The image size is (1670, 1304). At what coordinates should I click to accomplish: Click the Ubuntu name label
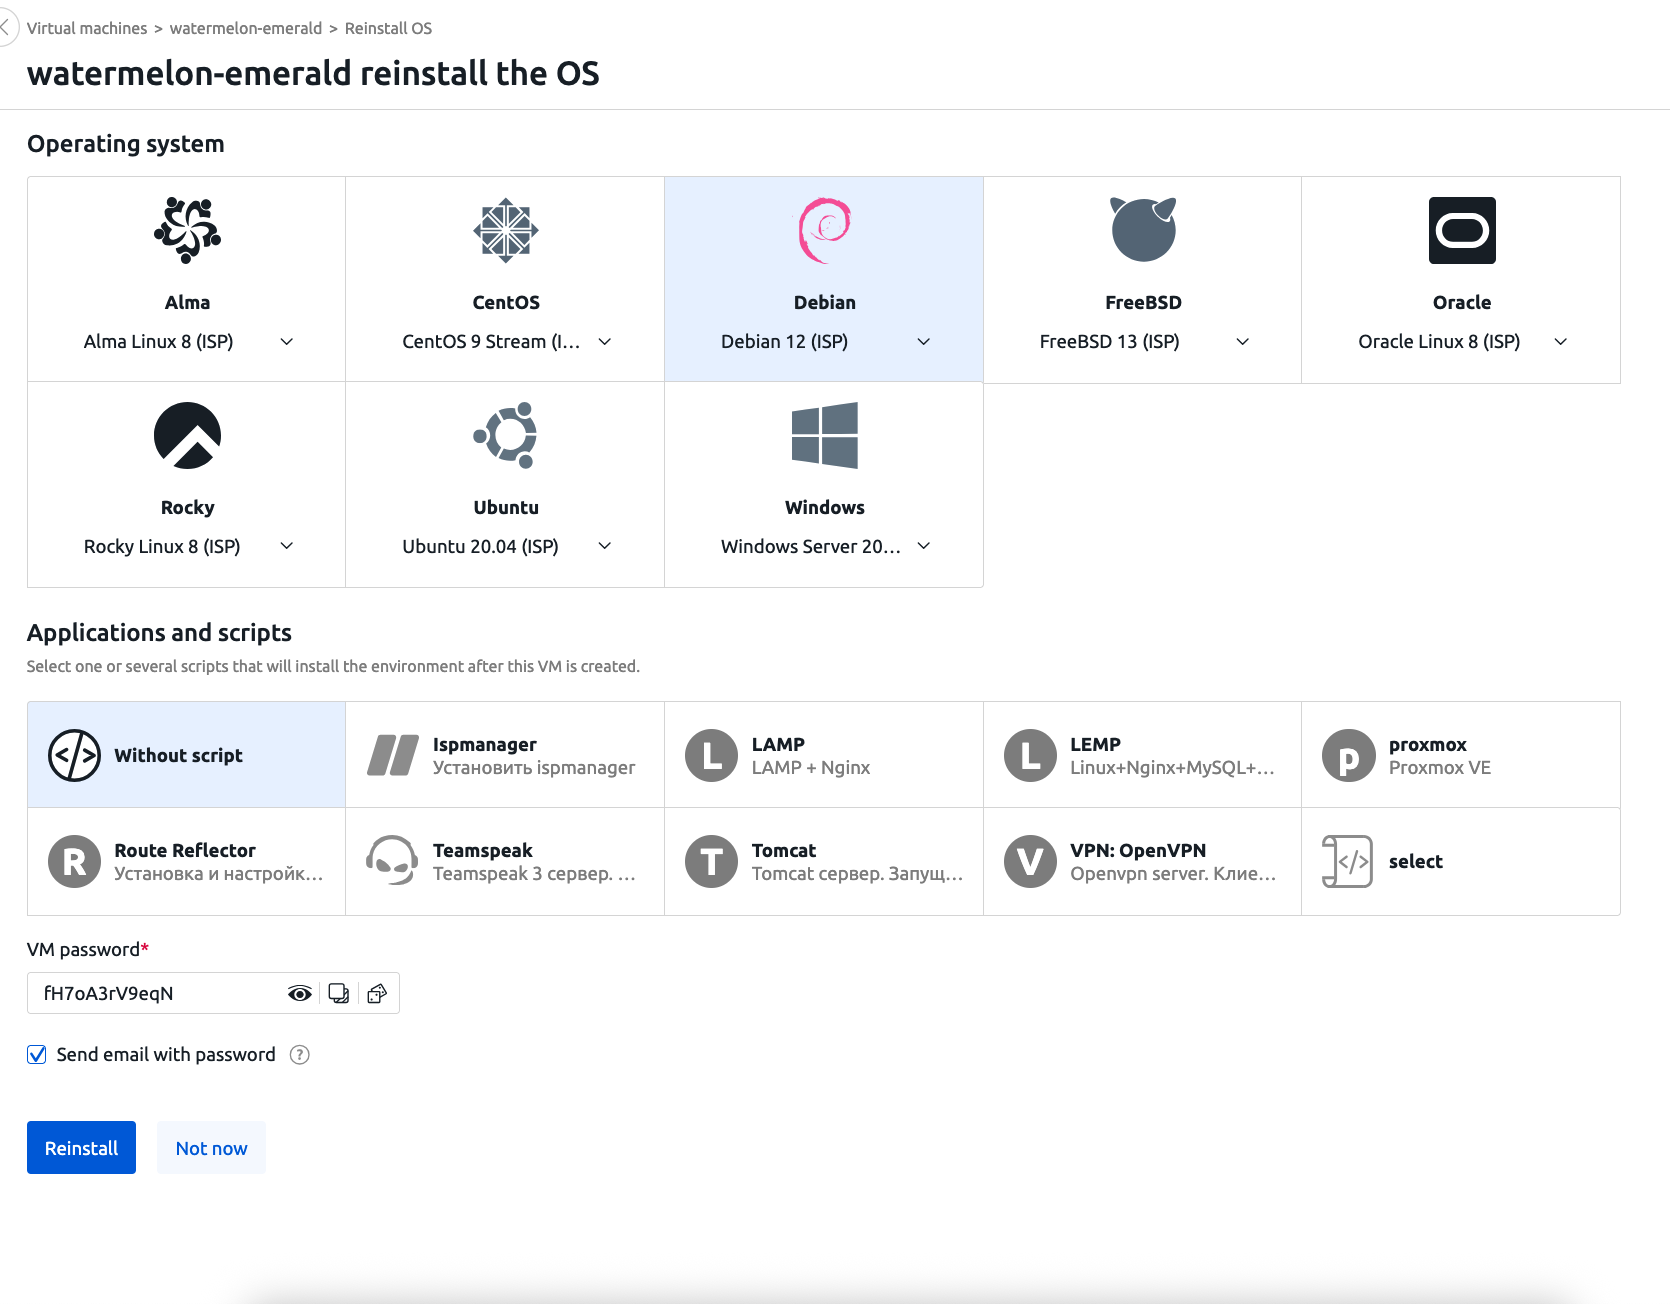[x=506, y=508]
